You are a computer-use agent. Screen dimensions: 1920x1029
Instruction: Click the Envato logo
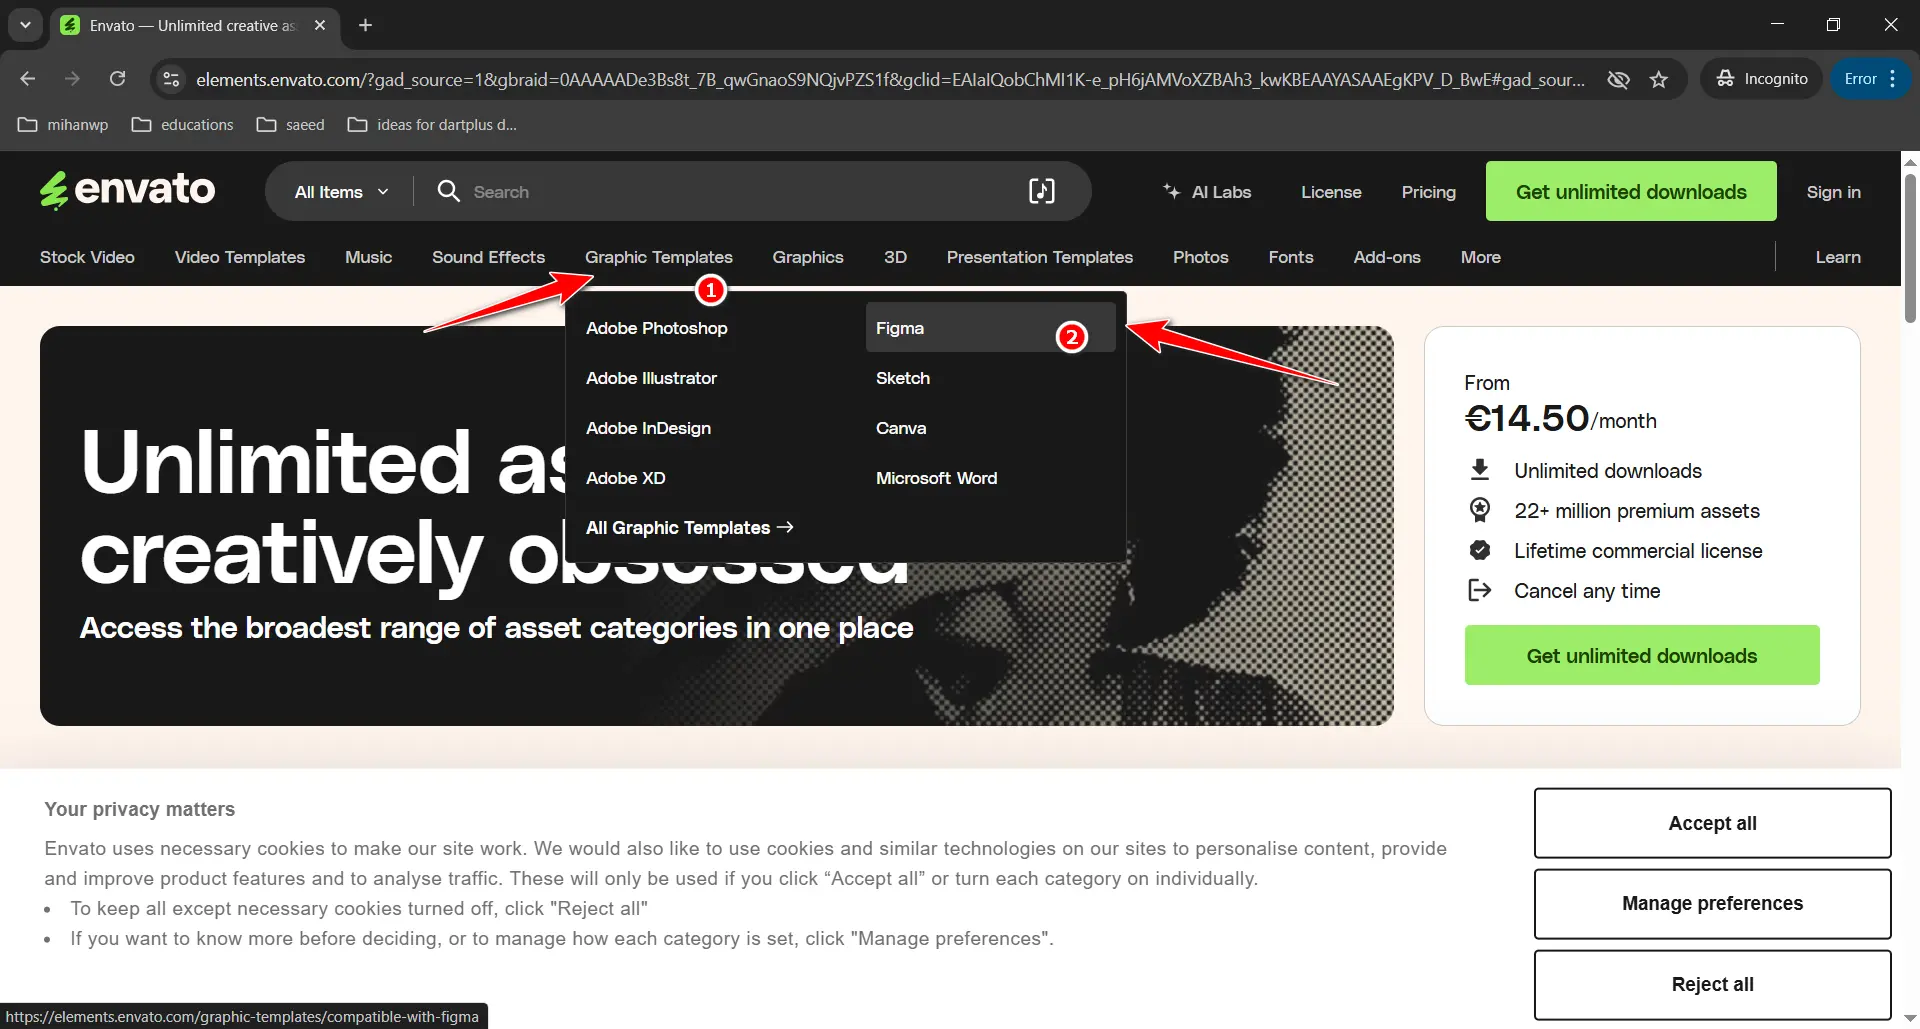point(127,190)
